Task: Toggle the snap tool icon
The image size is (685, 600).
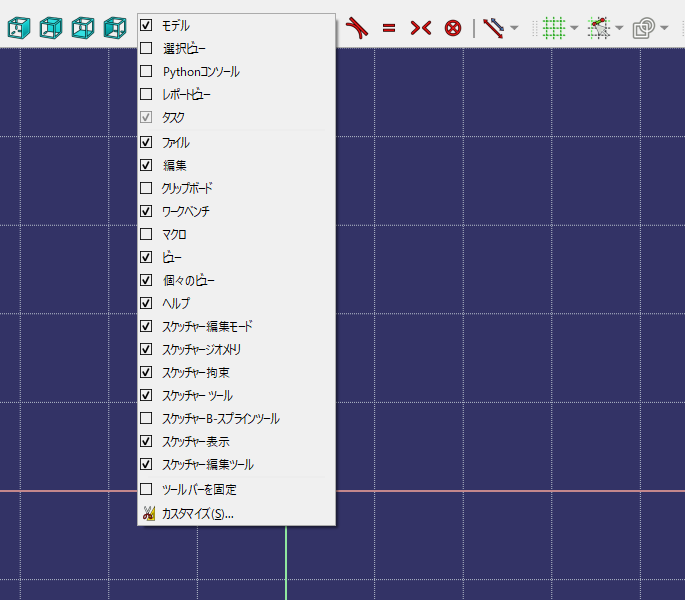Action: coord(599,28)
